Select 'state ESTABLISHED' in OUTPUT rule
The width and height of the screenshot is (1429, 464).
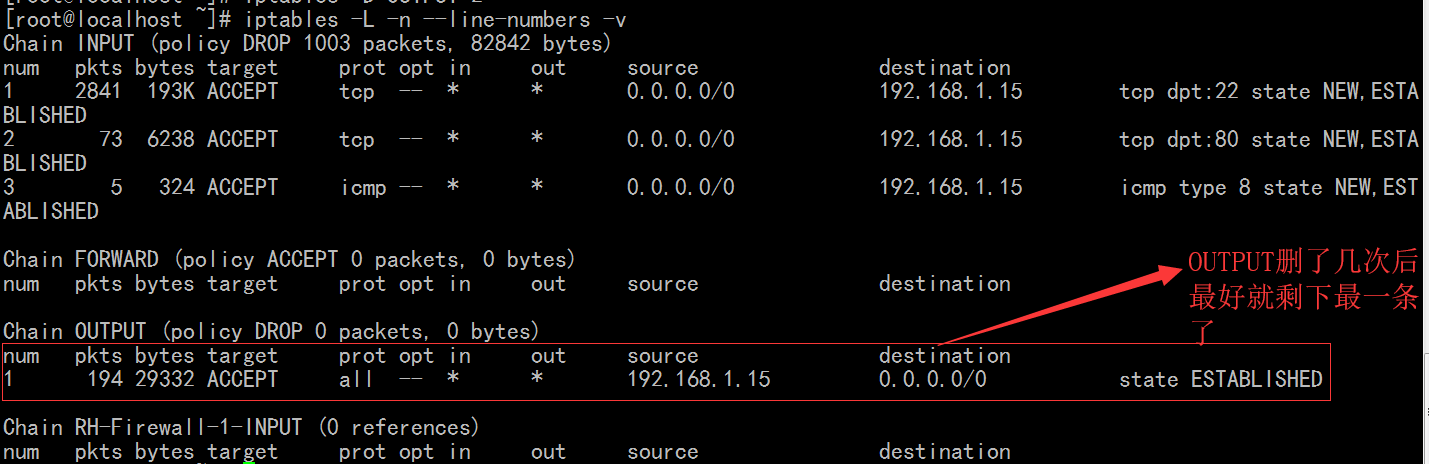(x=1221, y=380)
